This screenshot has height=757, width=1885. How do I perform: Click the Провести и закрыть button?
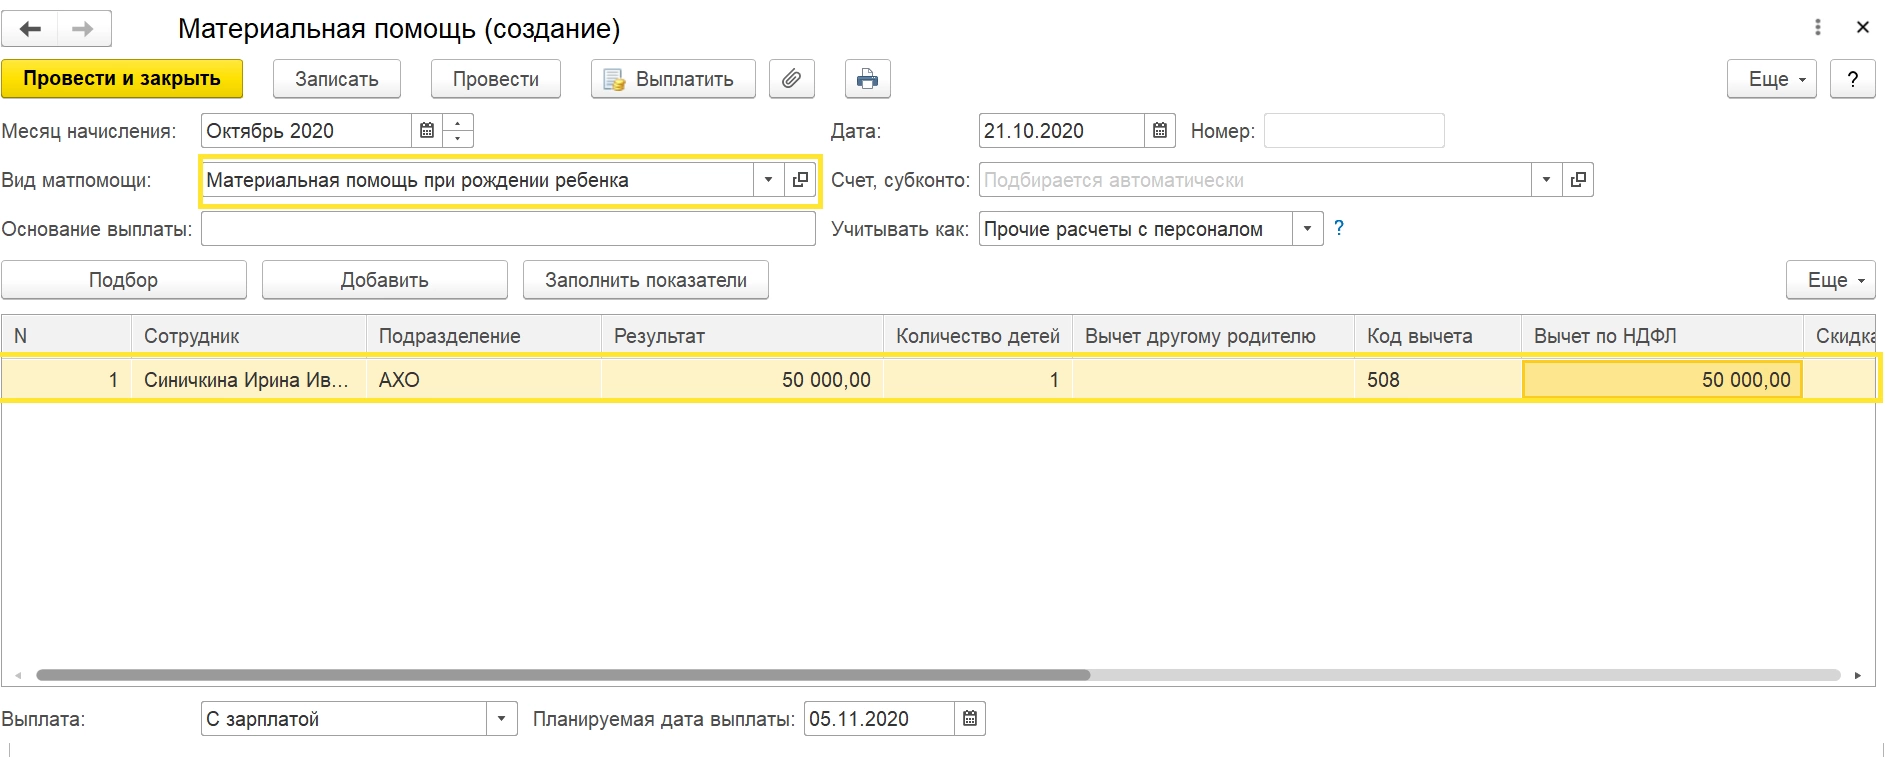pos(122,79)
